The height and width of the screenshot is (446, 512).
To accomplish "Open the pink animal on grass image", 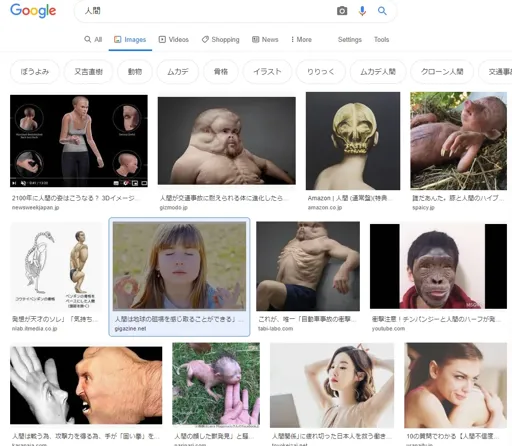I will 216,385.
